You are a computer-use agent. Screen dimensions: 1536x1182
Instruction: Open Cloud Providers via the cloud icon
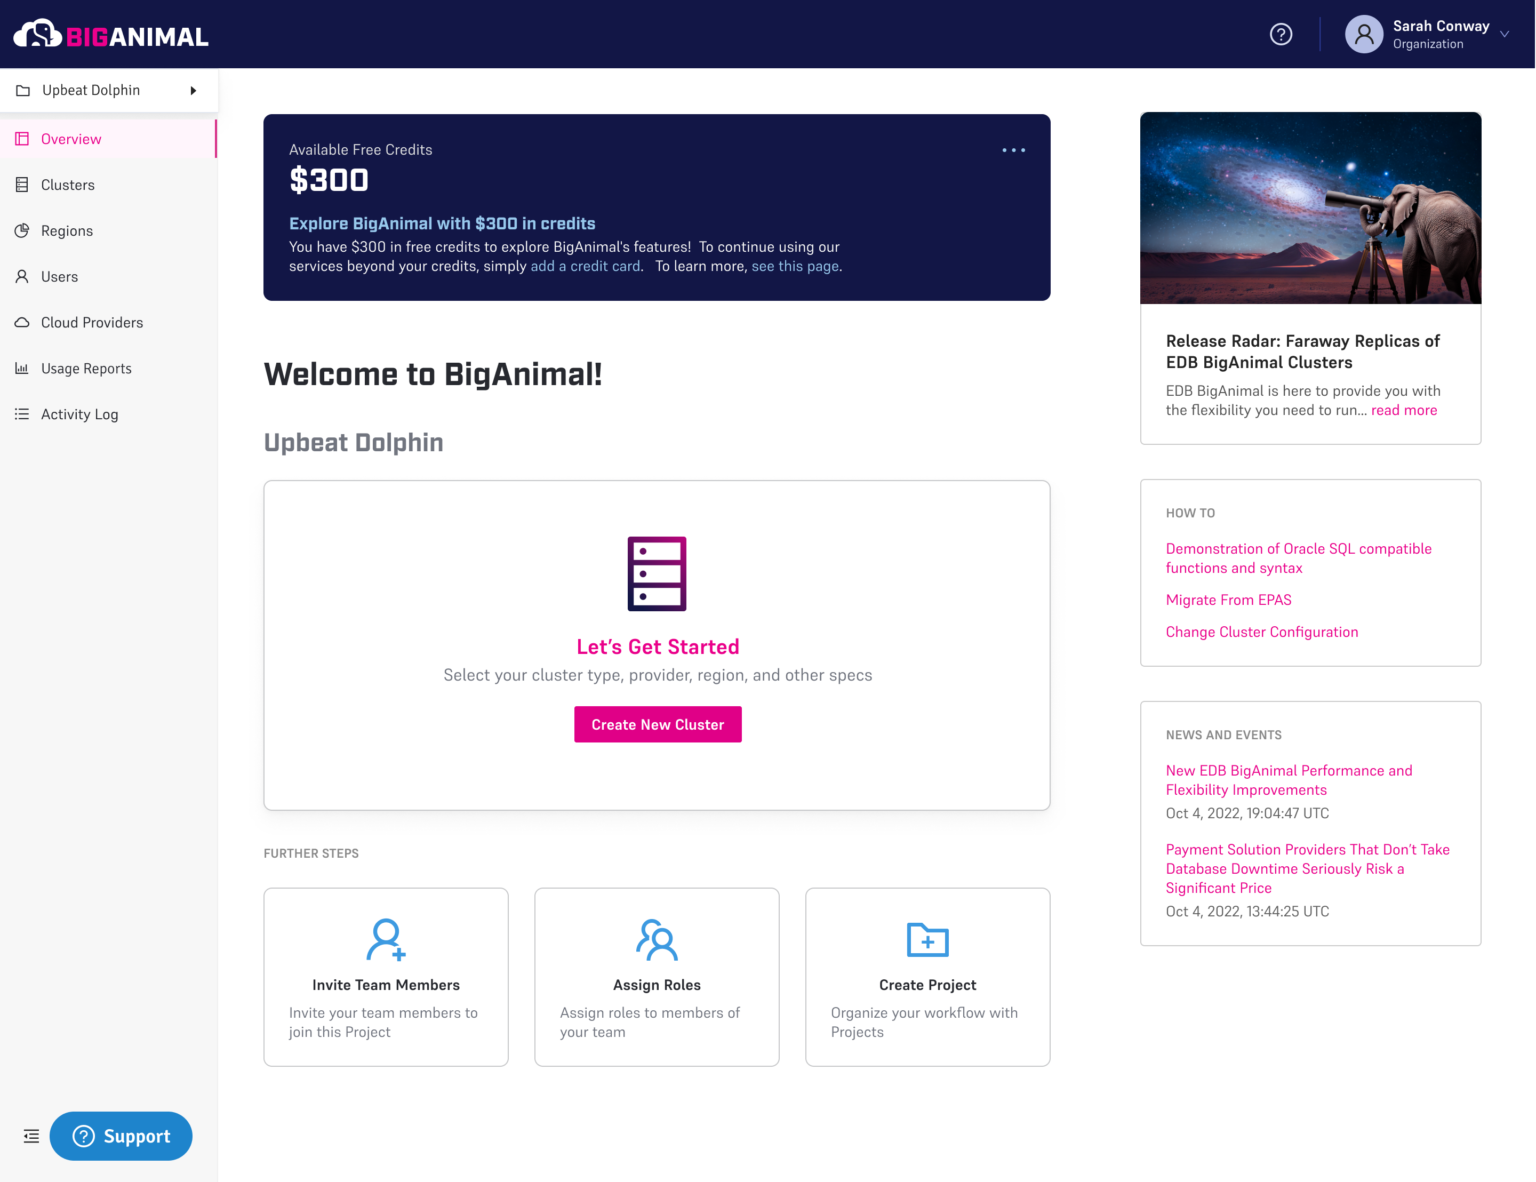pyautogui.click(x=22, y=322)
